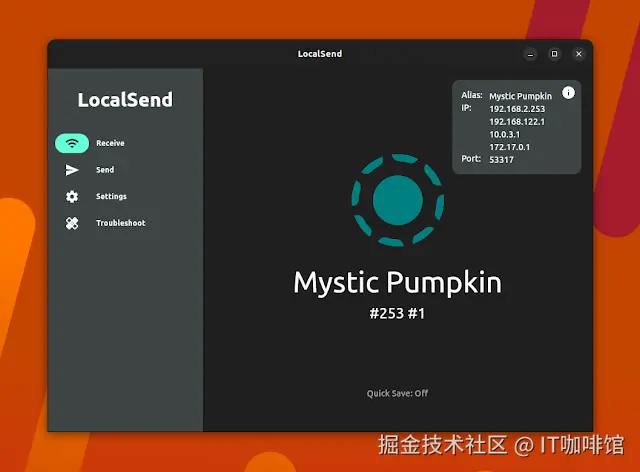Click the LocalSend window title
The height and width of the screenshot is (472, 640).
(x=320, y=54)
